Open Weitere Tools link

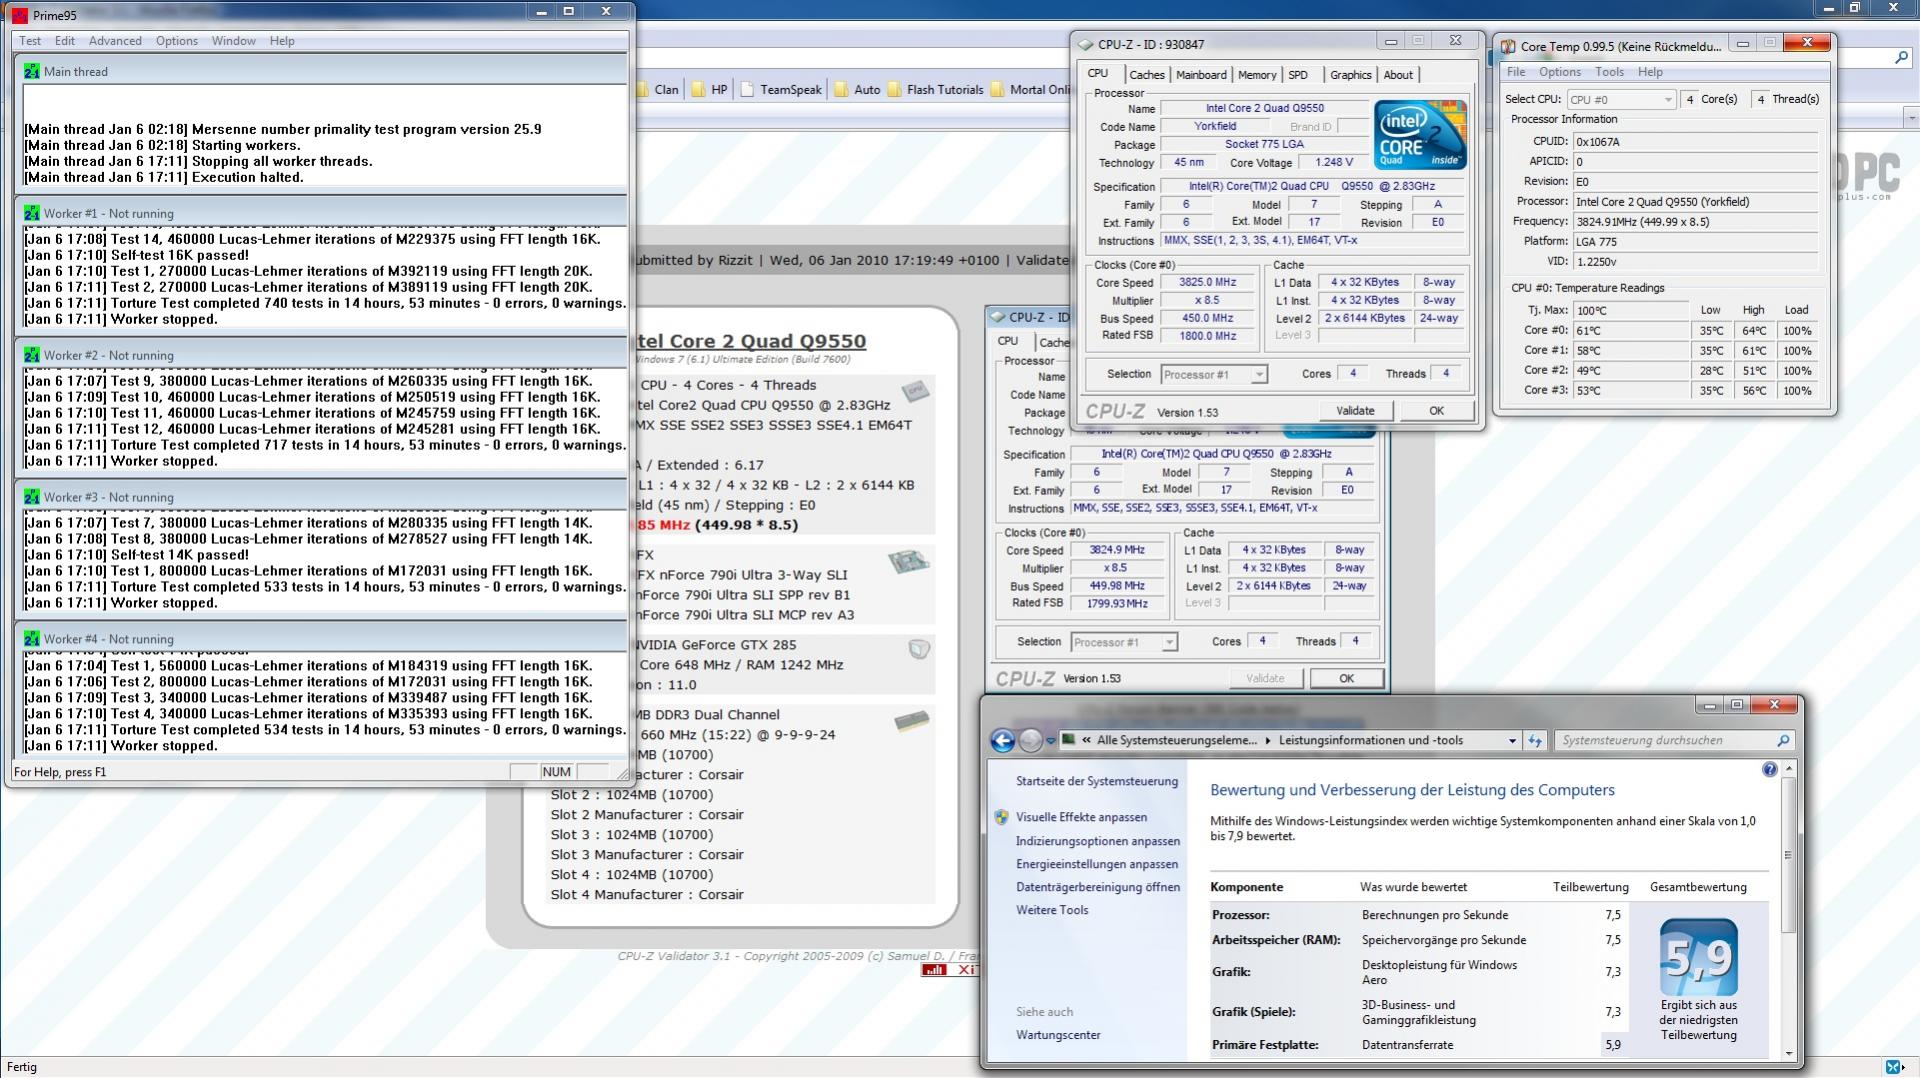tap(1052, 910)
